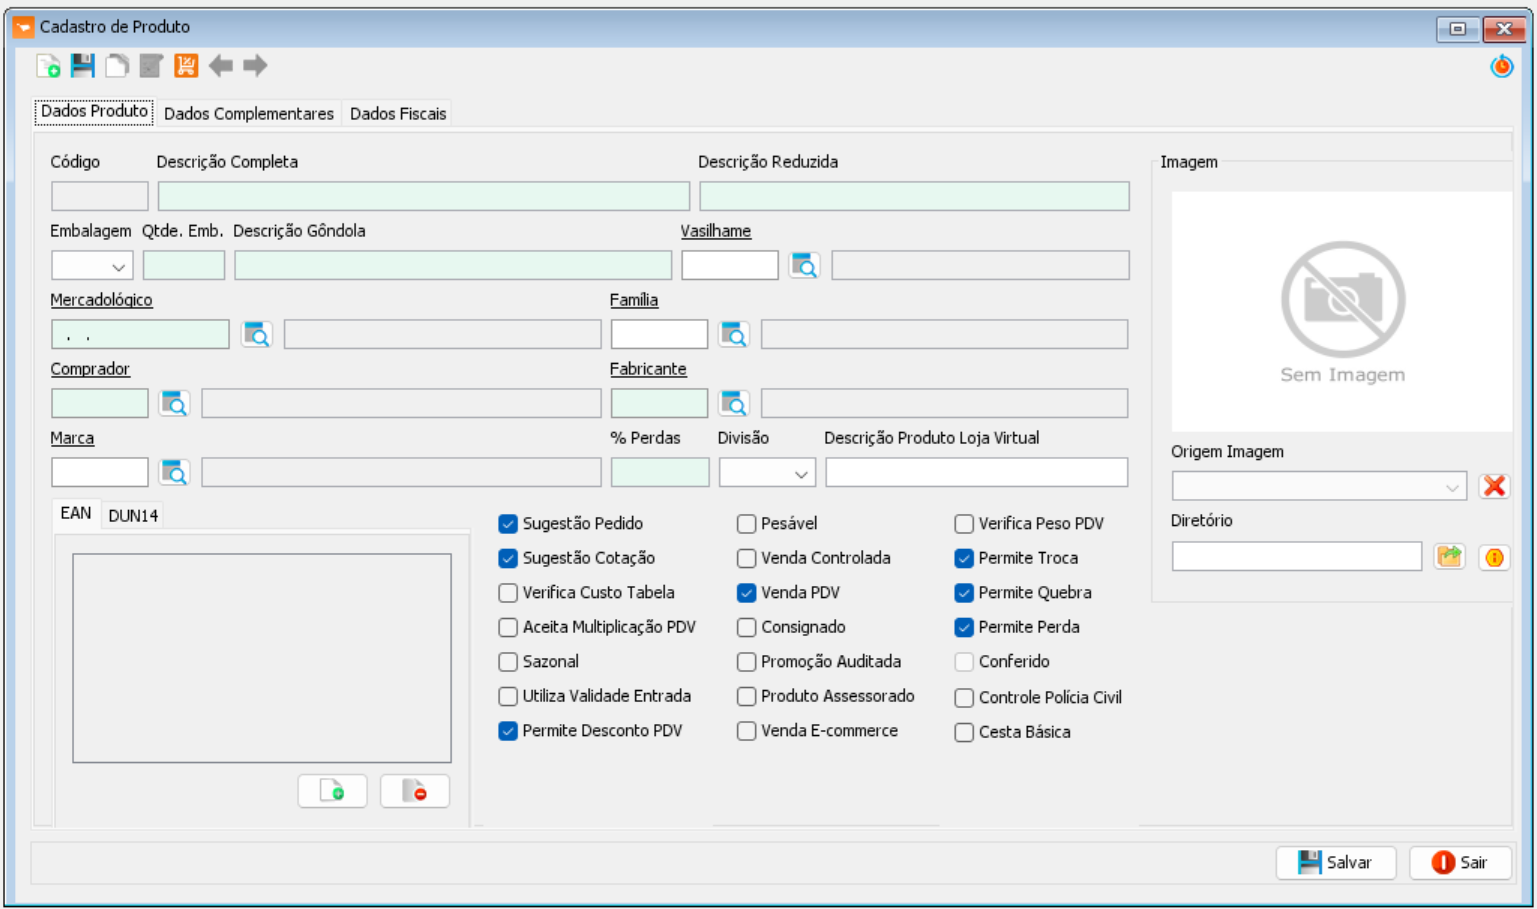This screenshot has height=909, width=1537.
Task: Add a new EAN code entry
Action: click(332, 791)
